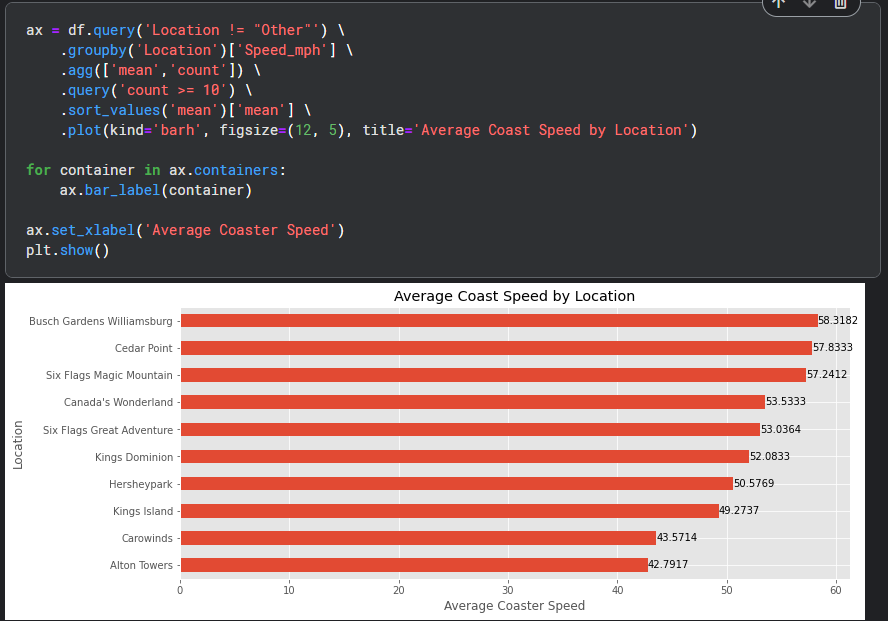Click the bar value 53.0364
Screen dimensions: 888x621
pyautogui.click(x=780, y=429)
